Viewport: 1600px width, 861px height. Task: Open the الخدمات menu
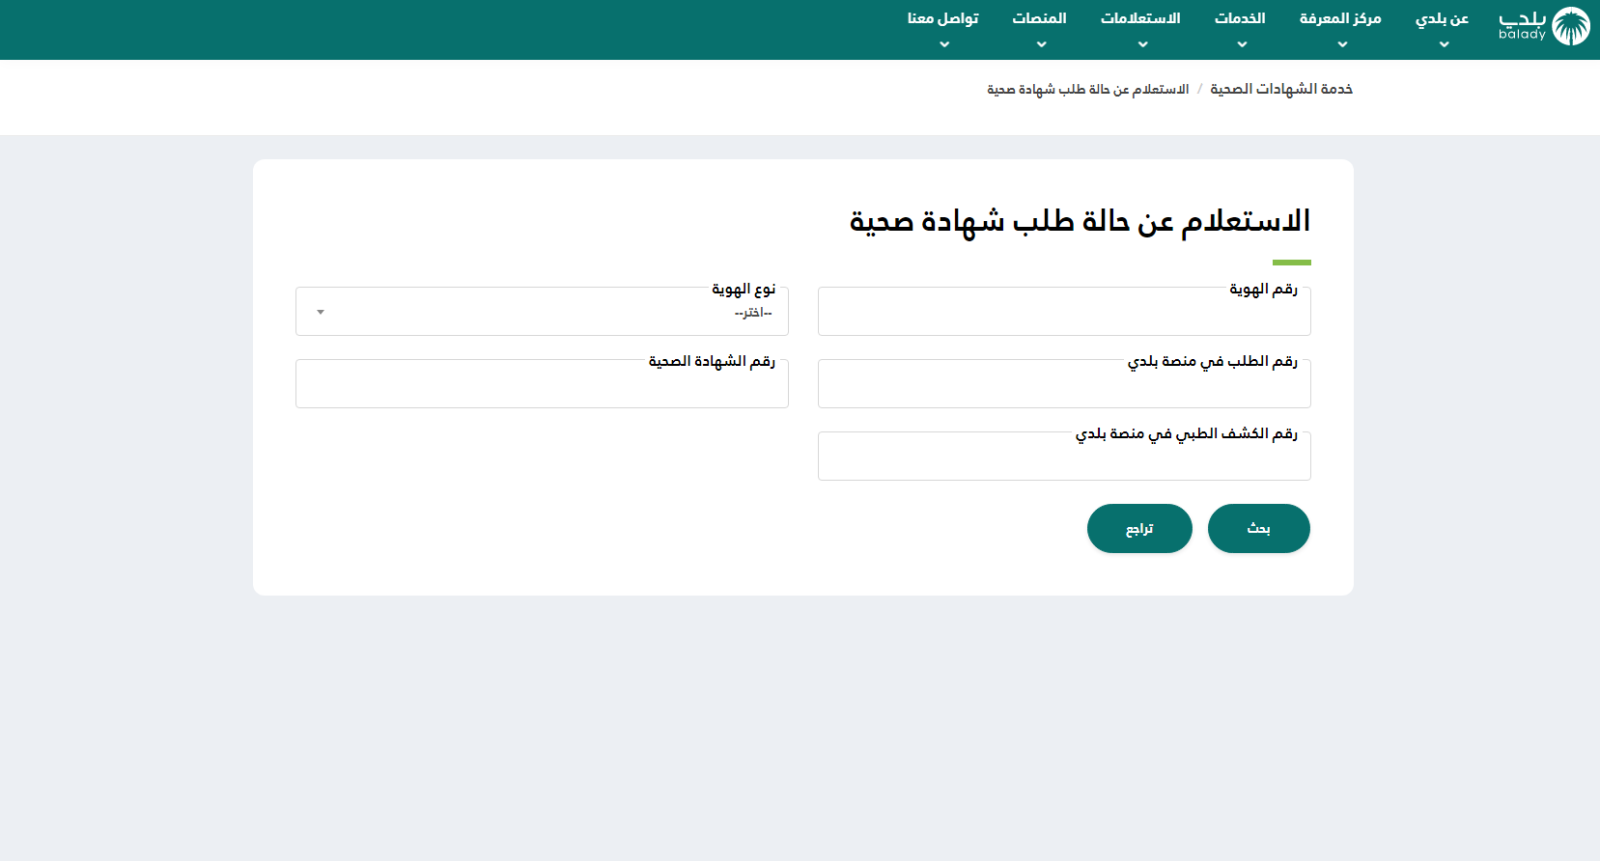point(1240,19)
